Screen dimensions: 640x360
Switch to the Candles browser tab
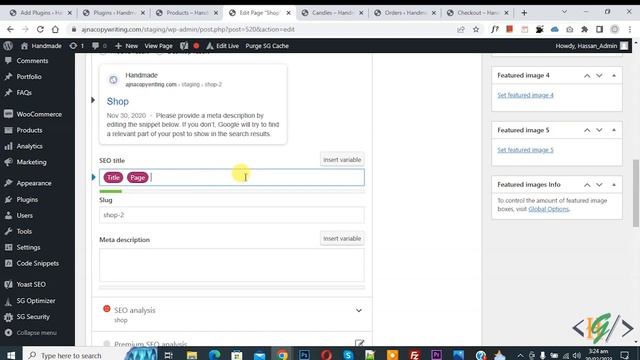pos(332,13)
